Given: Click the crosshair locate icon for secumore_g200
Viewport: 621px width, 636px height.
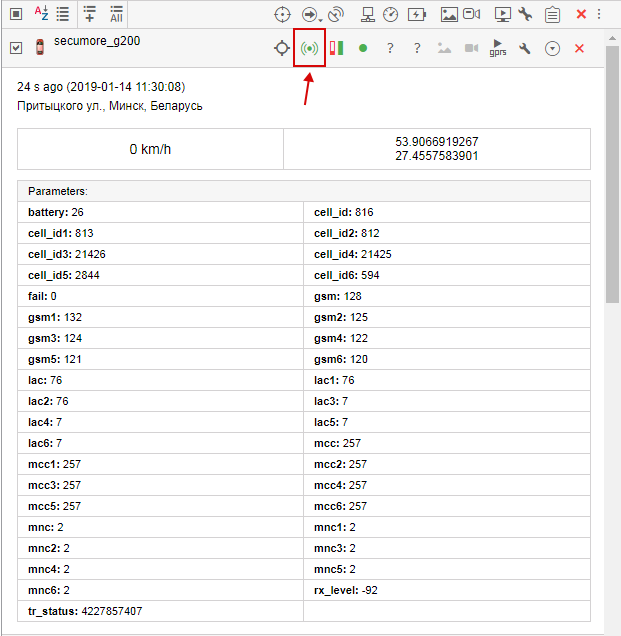Looking at the screenshot, I should click(282, 48).
